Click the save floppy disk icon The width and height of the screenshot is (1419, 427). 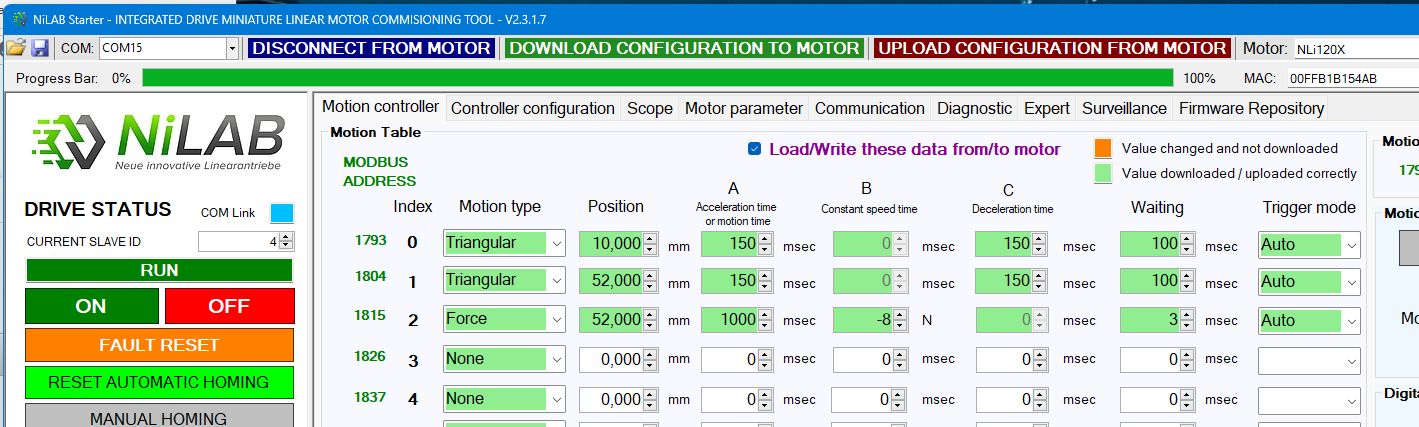[x=40, y=48]
